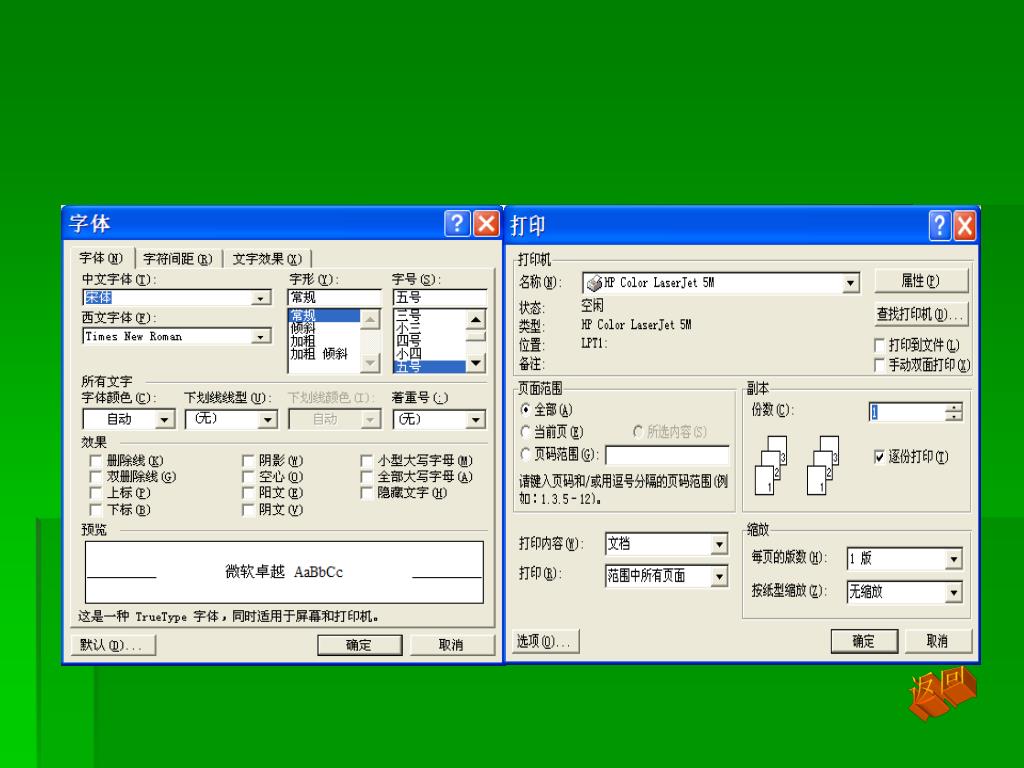The height and width of the screenshot is (768, 1024).
Task: Open the 每页的版数 dropdown
Action: 953,558
